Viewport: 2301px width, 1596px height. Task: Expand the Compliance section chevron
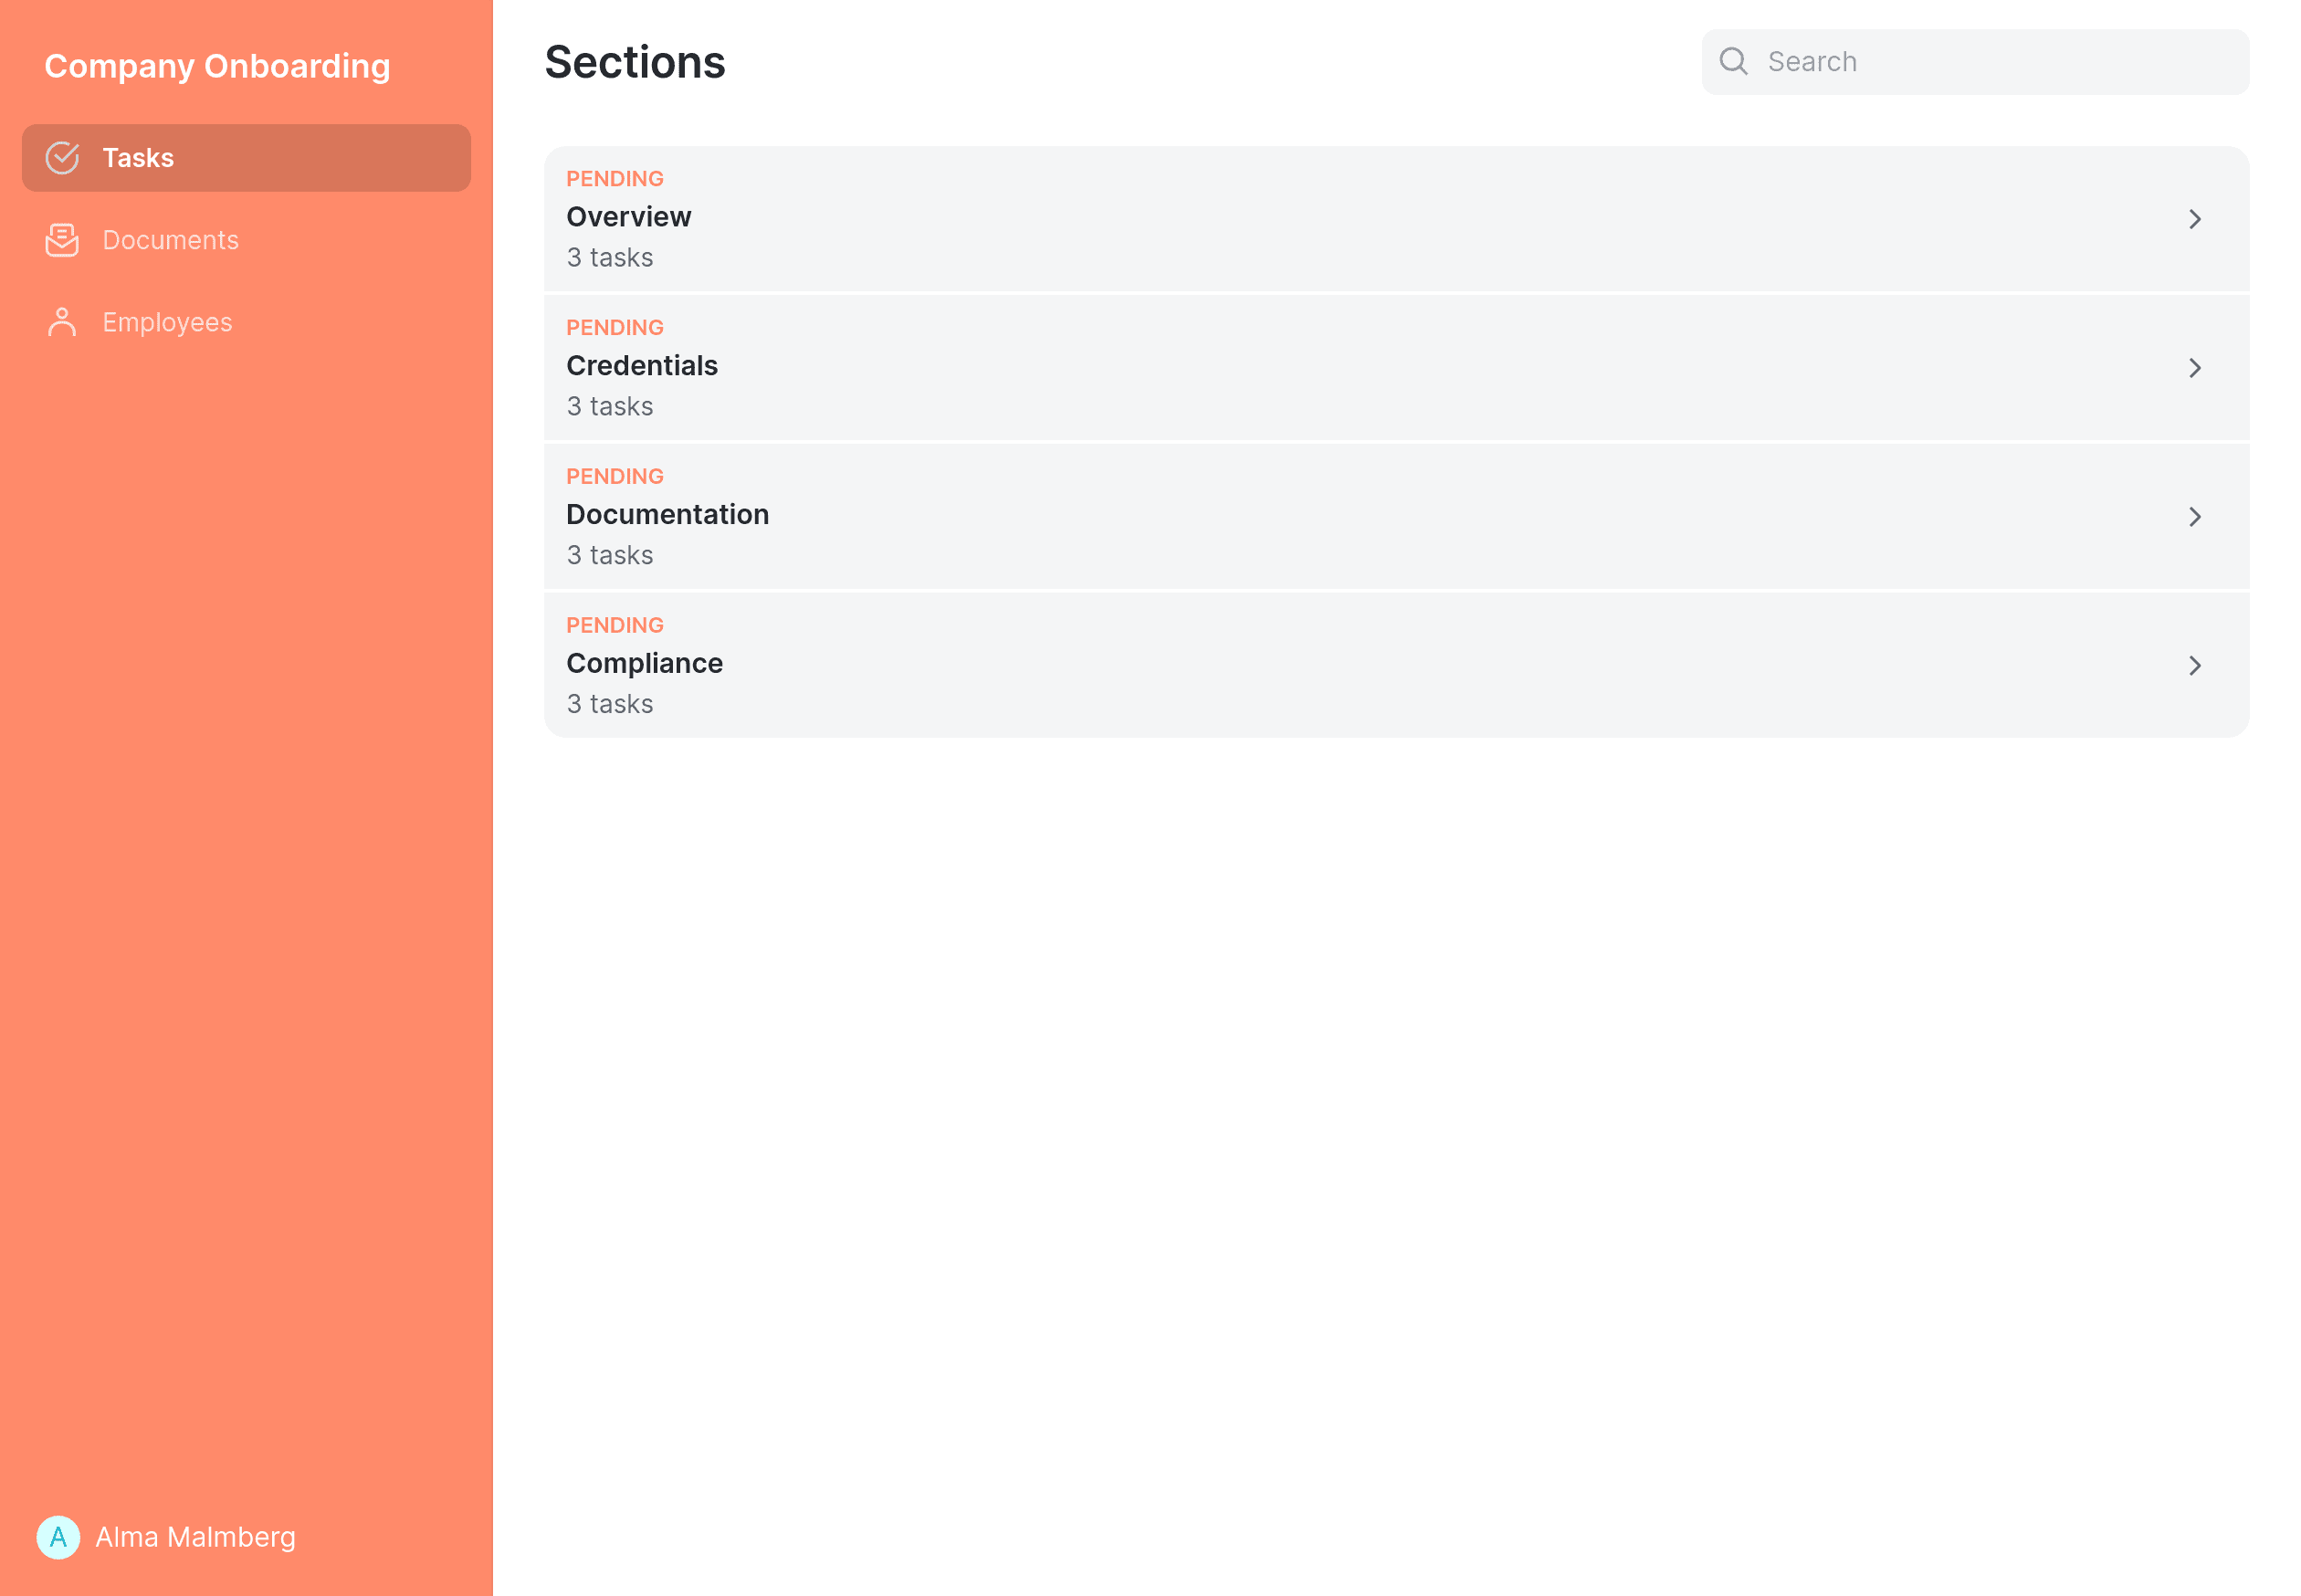tap(2194, 666)
